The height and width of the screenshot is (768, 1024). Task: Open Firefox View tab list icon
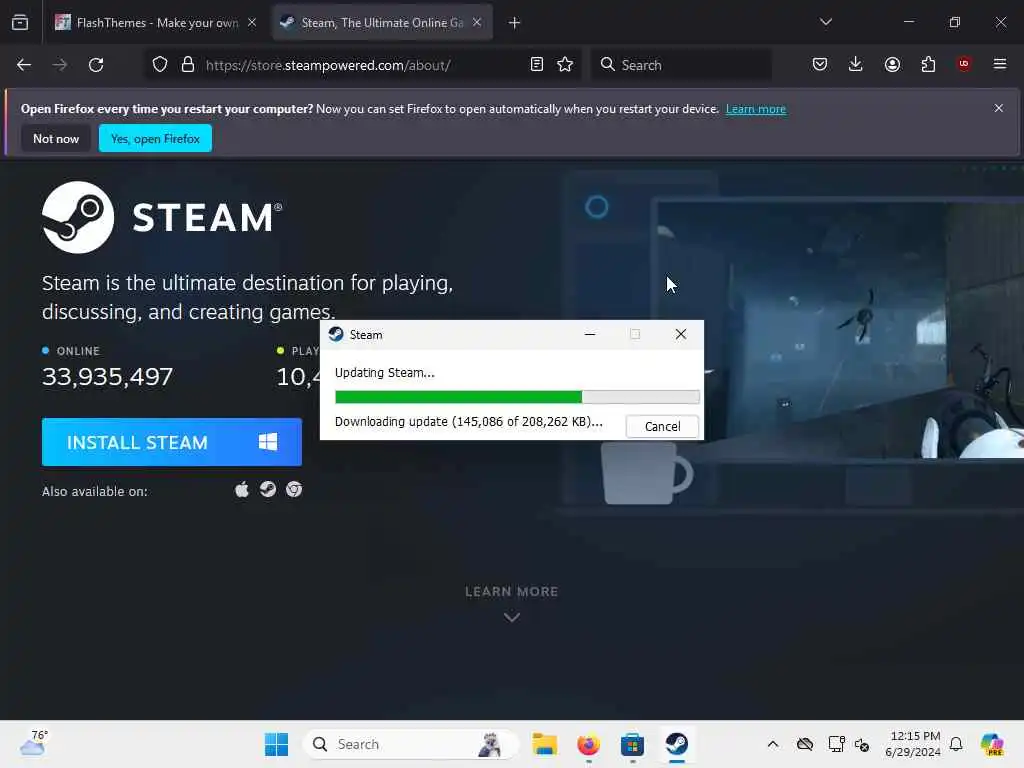pos(20,23)
